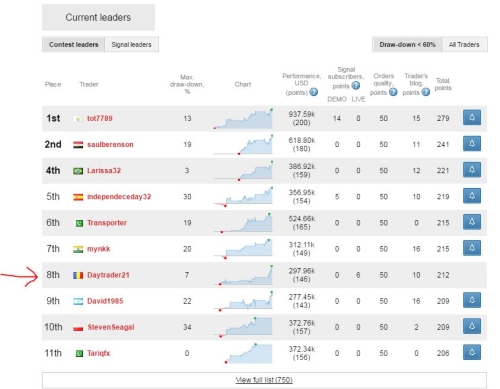Open the mynkk performance chart thumbnail

(x=243, y=248)
